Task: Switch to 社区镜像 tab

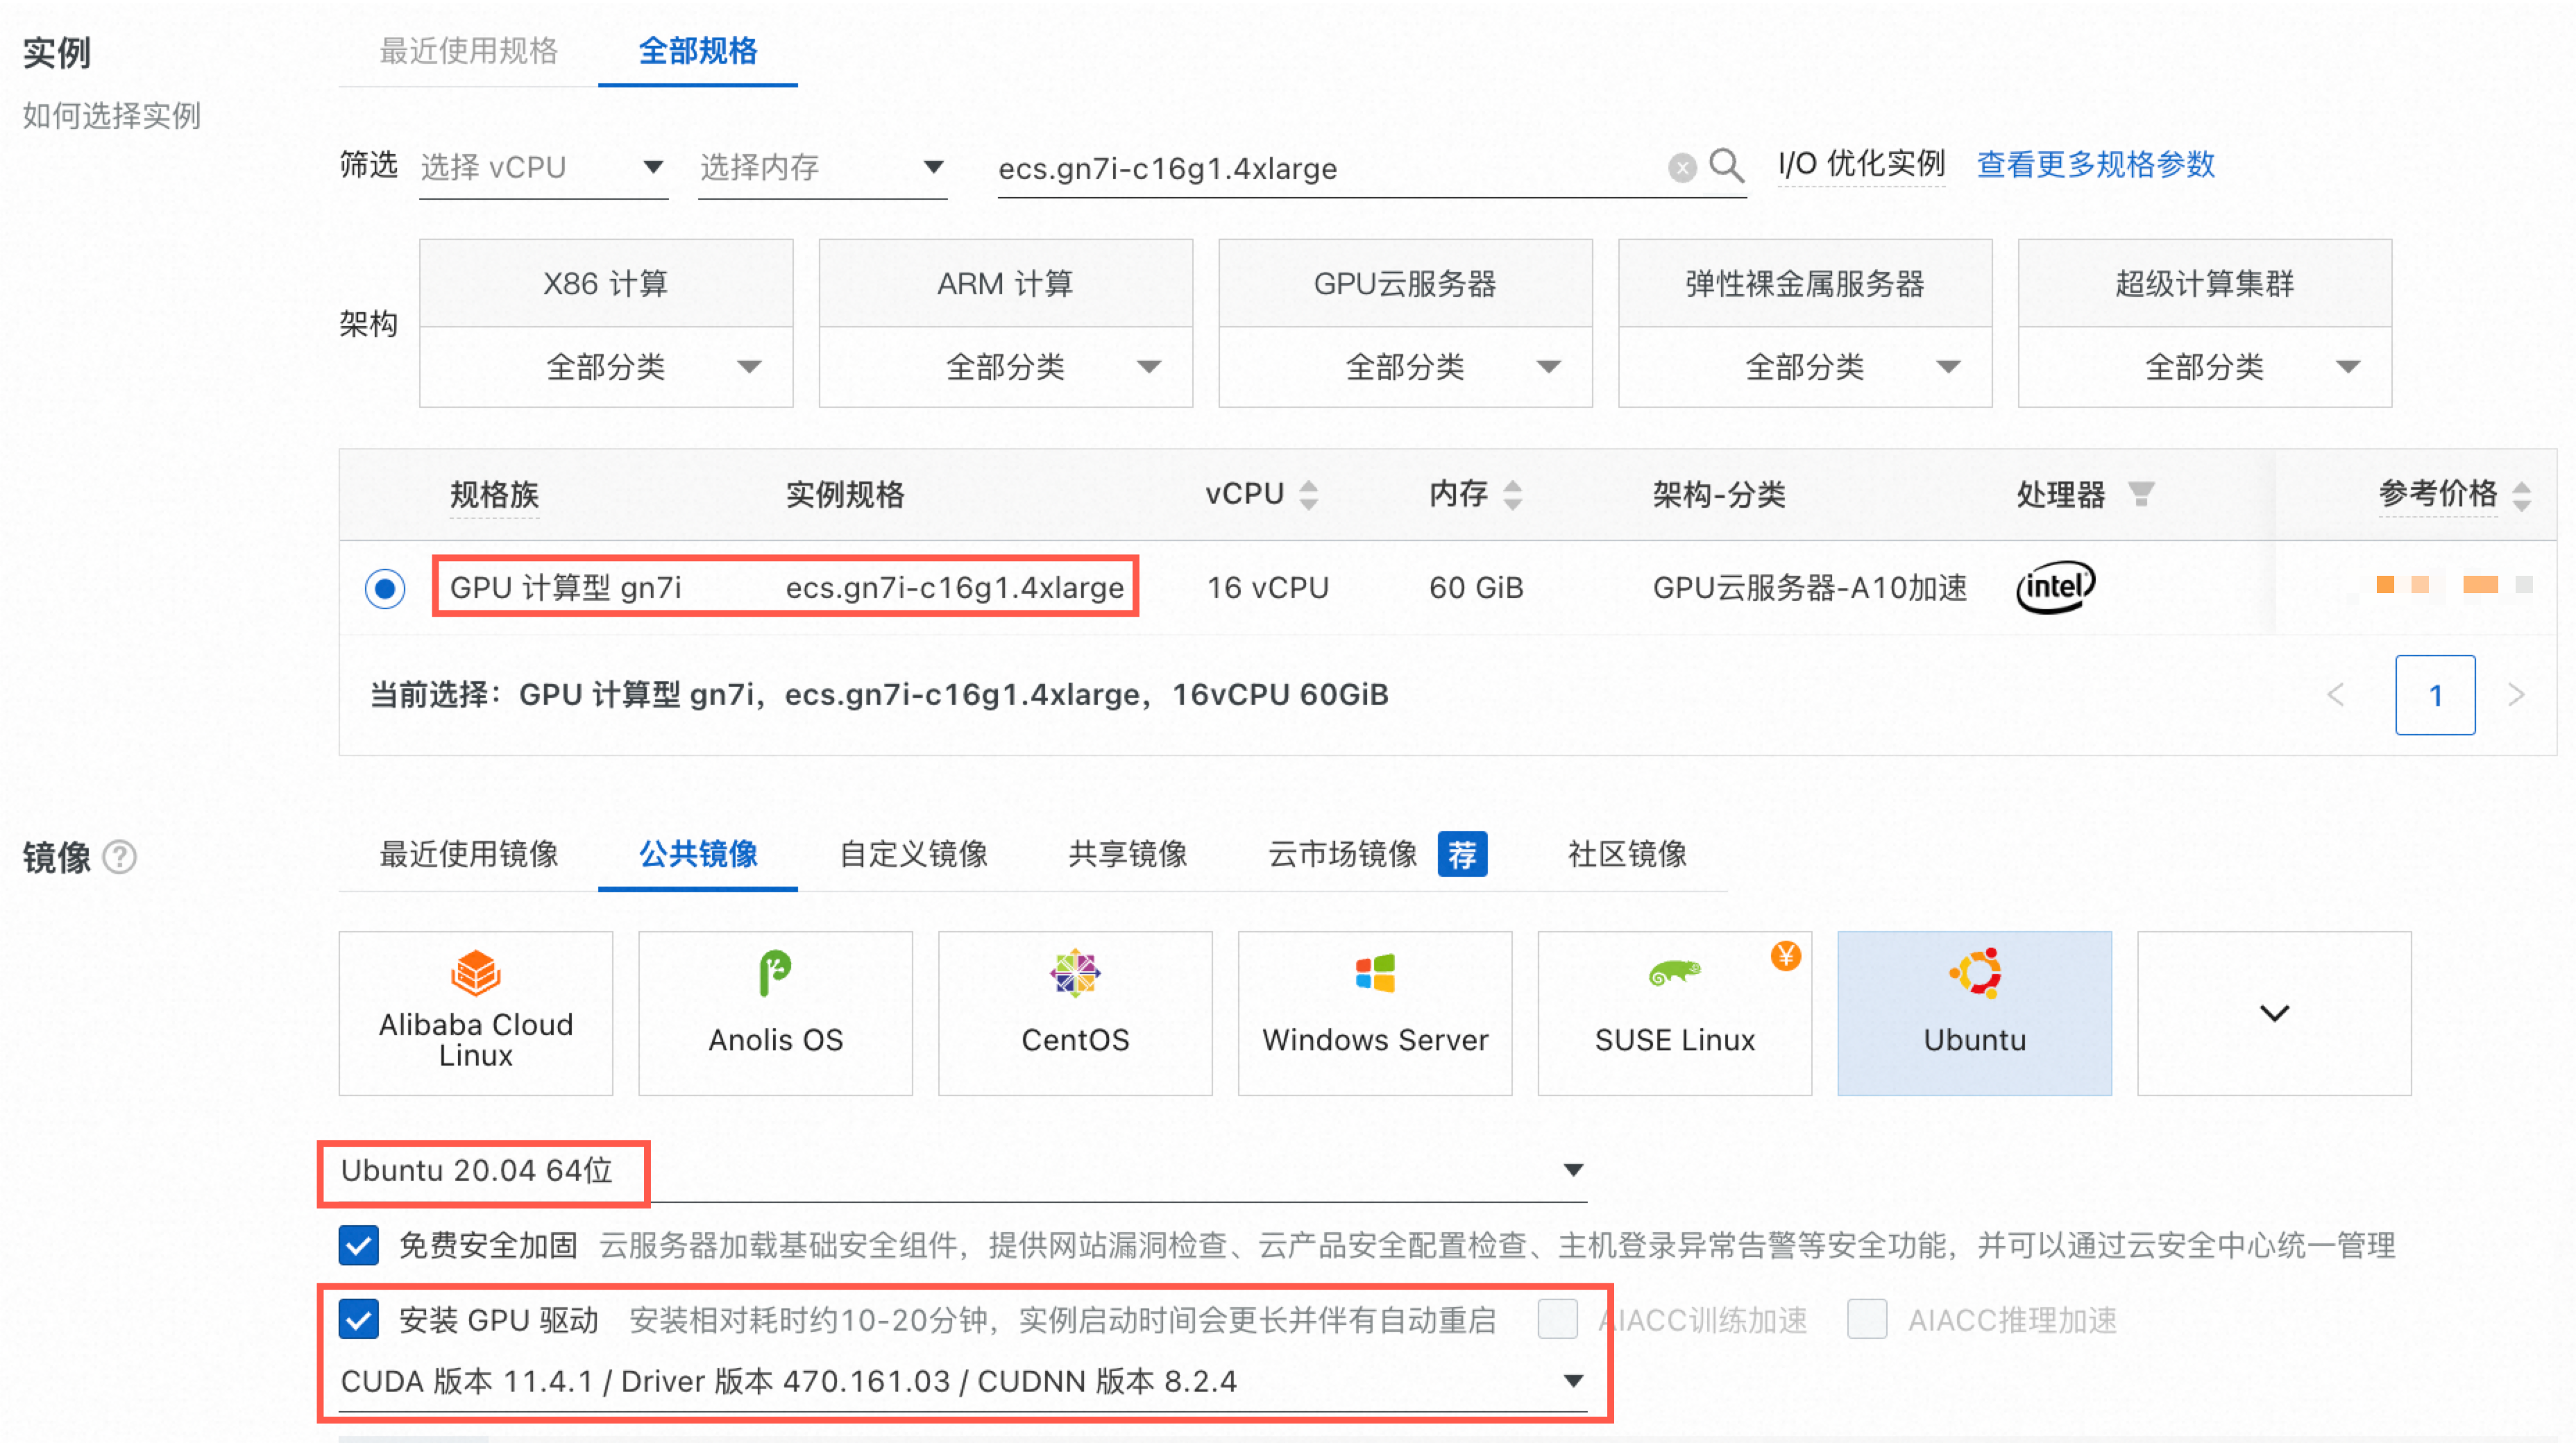Action: [1627, 854]
